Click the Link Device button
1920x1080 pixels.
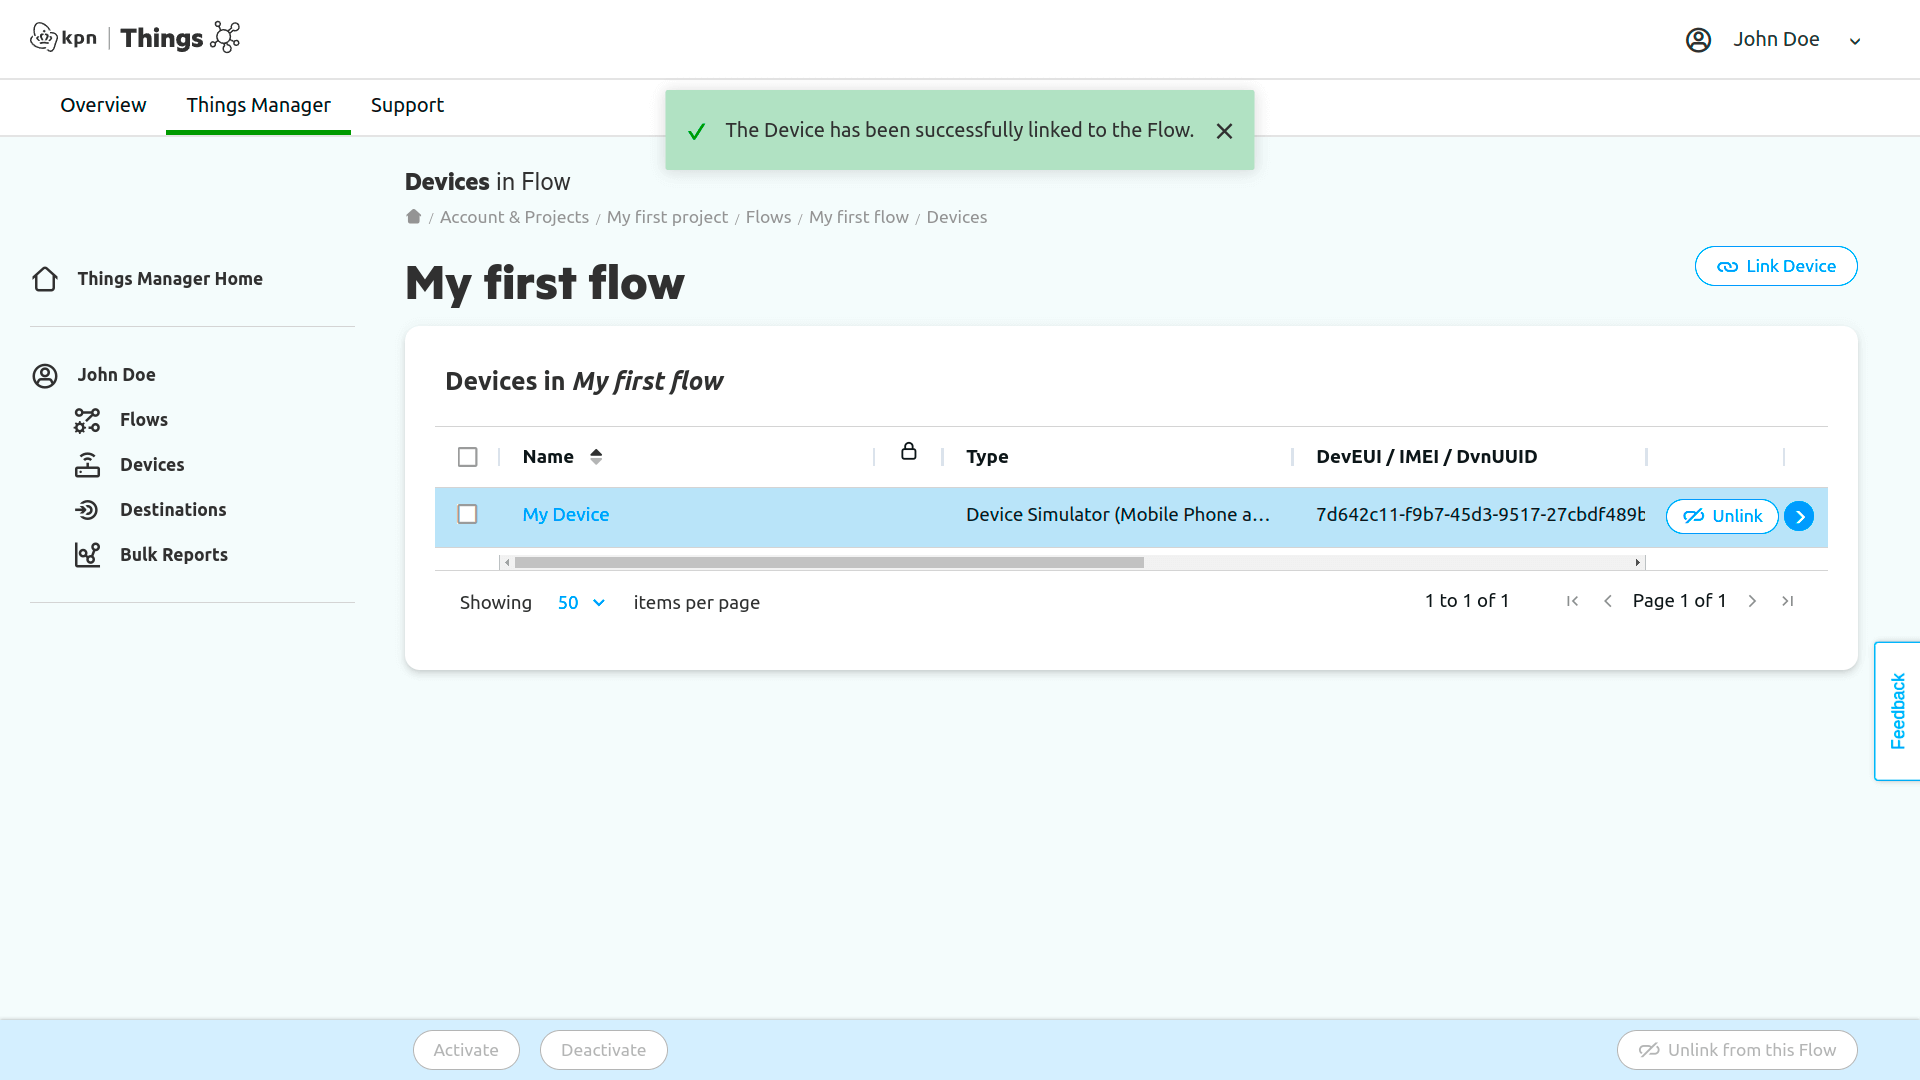1776,266
